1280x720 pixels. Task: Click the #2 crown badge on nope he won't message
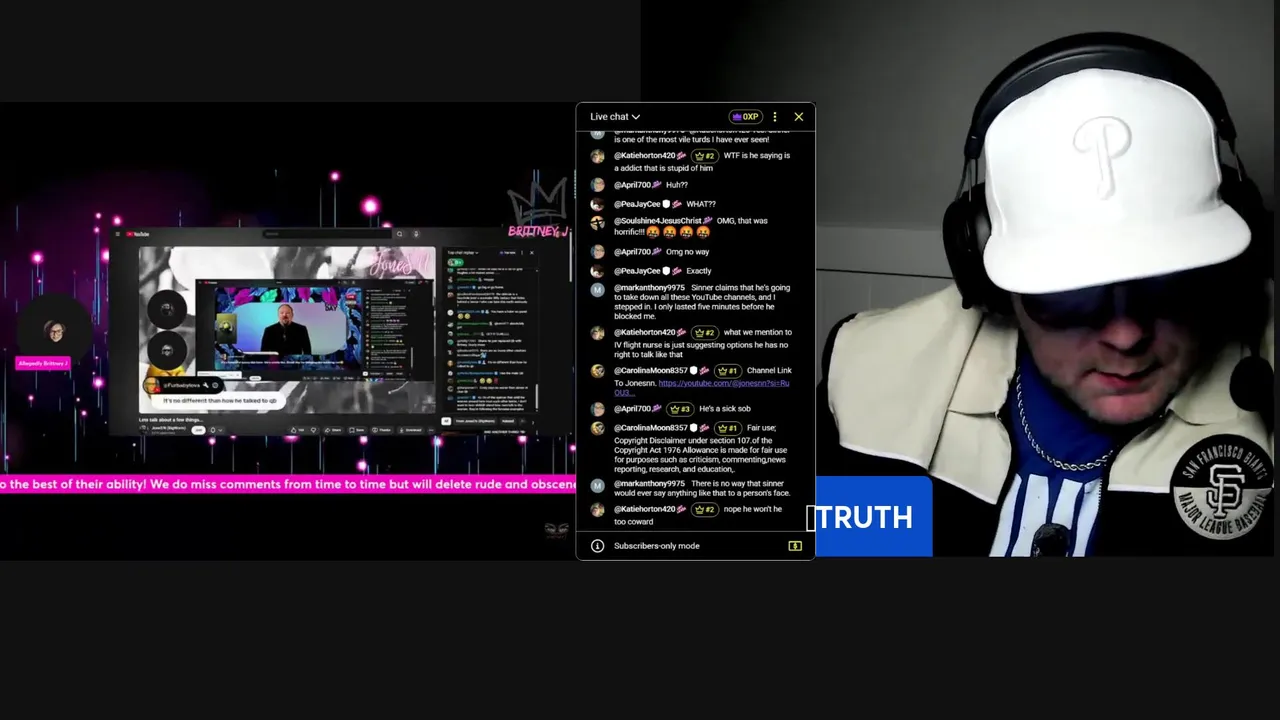(704, 509)
